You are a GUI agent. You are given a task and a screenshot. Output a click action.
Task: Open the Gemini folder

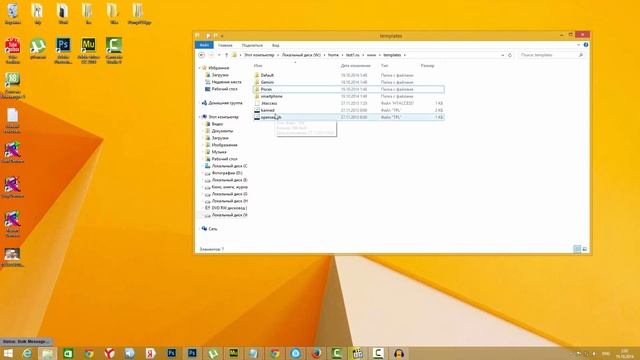click(267, 82)
